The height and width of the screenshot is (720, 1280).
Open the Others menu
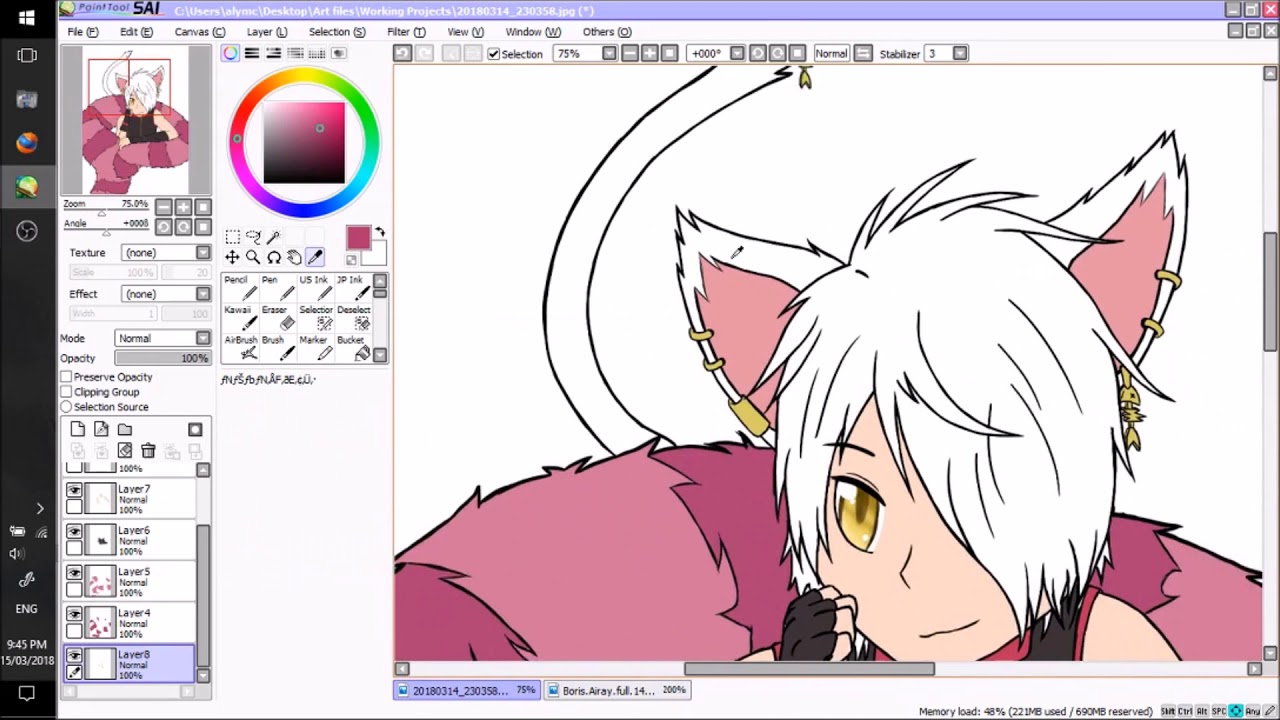(607, 32)
